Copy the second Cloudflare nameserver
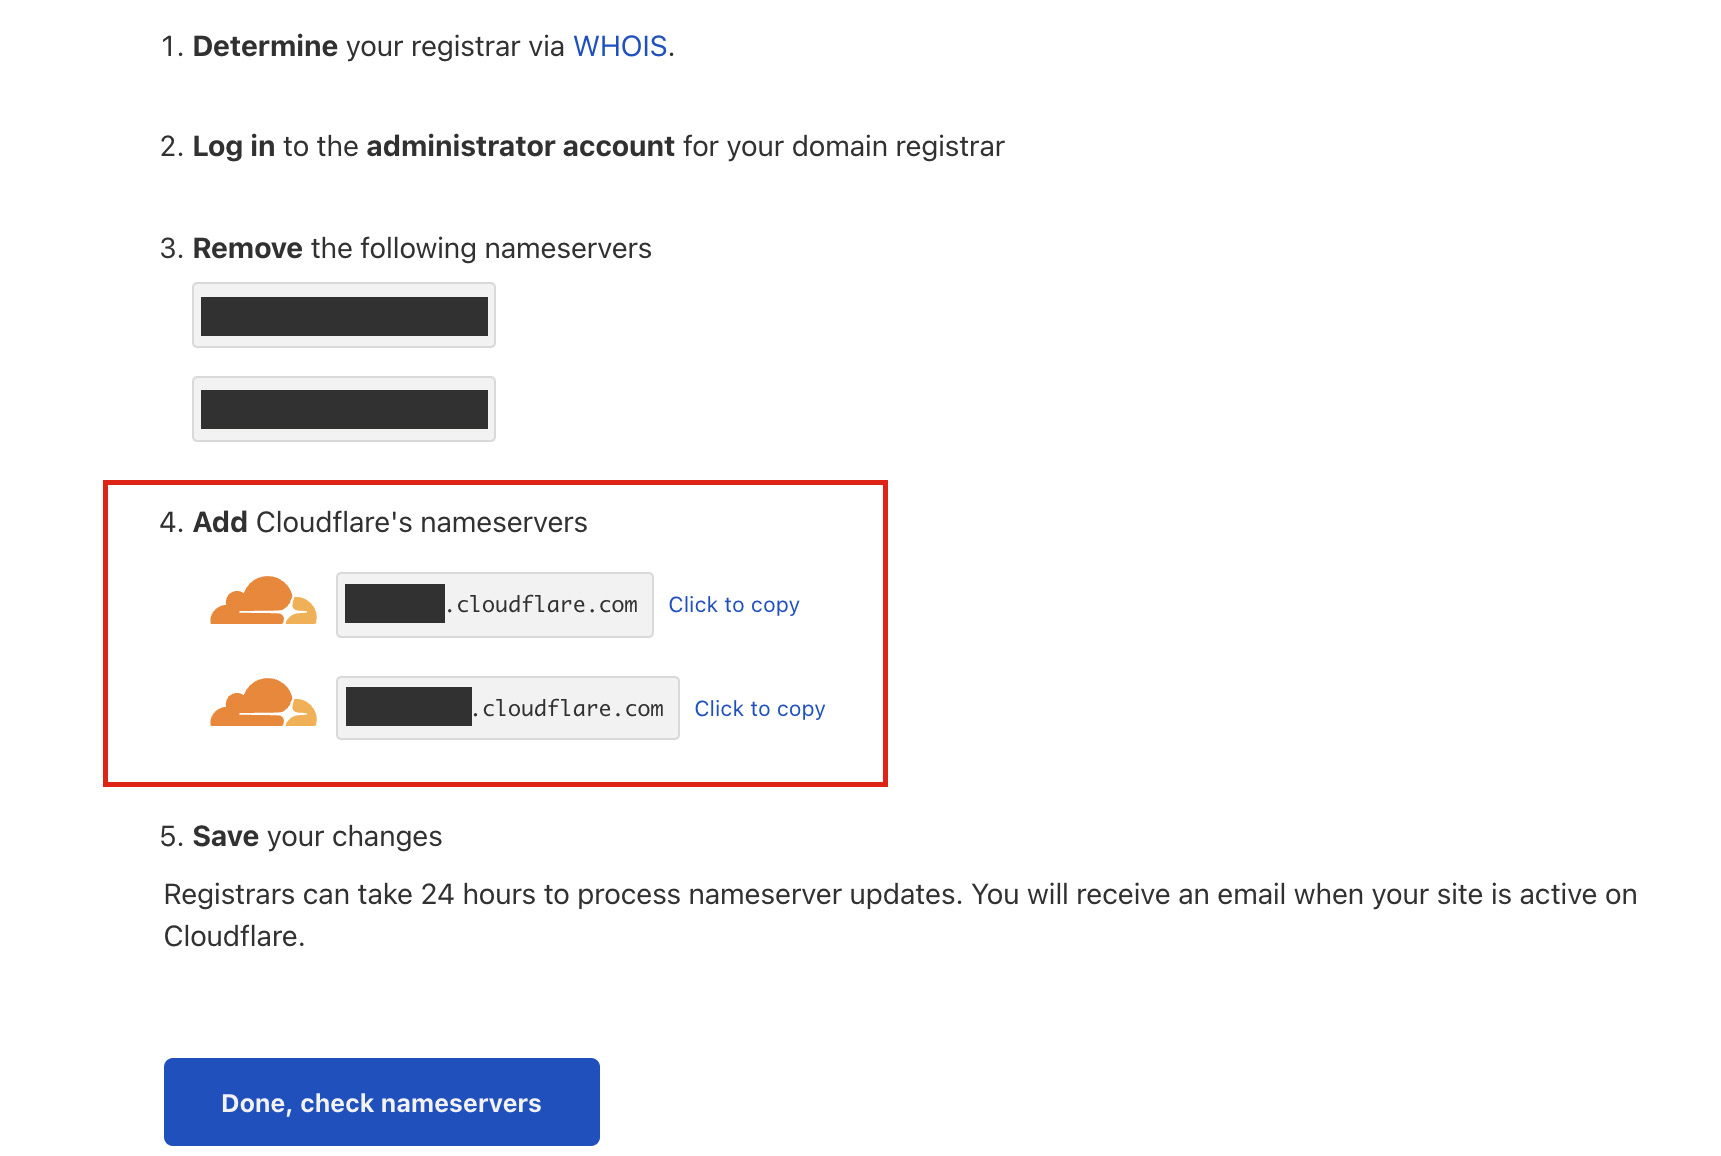1721x1156 pixels. click(760, 709)
